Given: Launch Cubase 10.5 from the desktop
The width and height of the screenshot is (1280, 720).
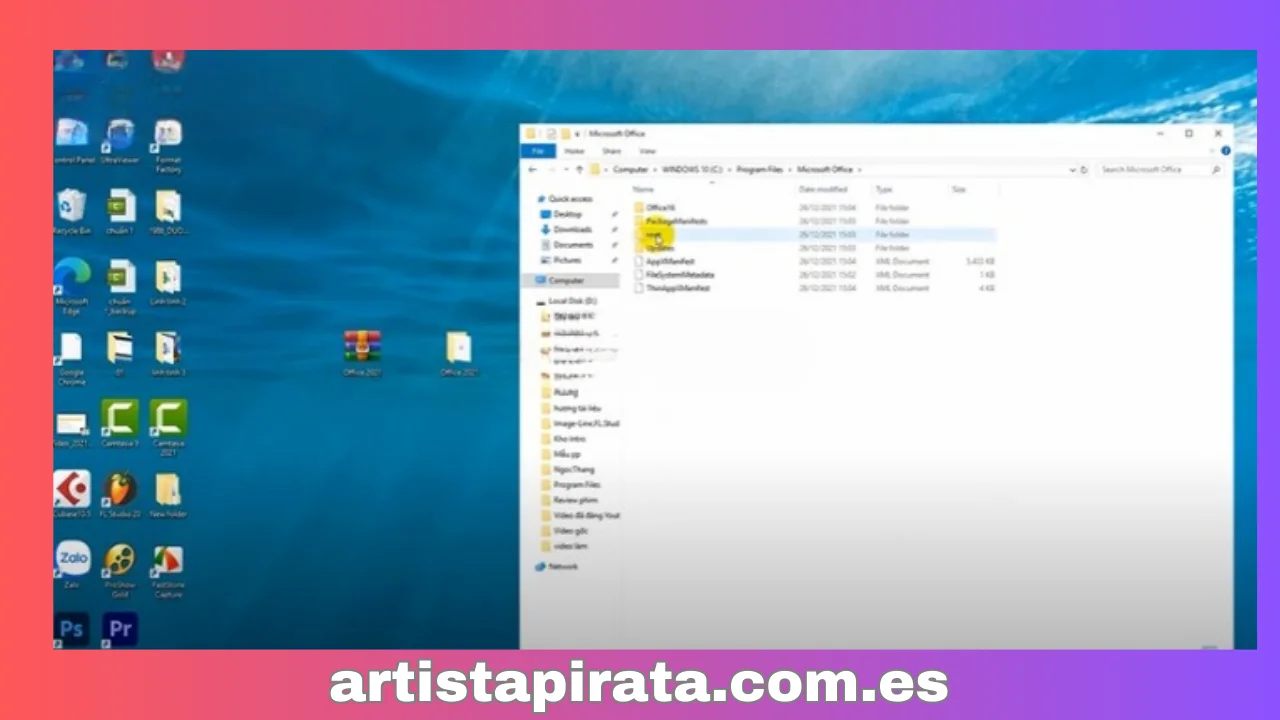Looking at the screenshot, I should coord(72,494).
